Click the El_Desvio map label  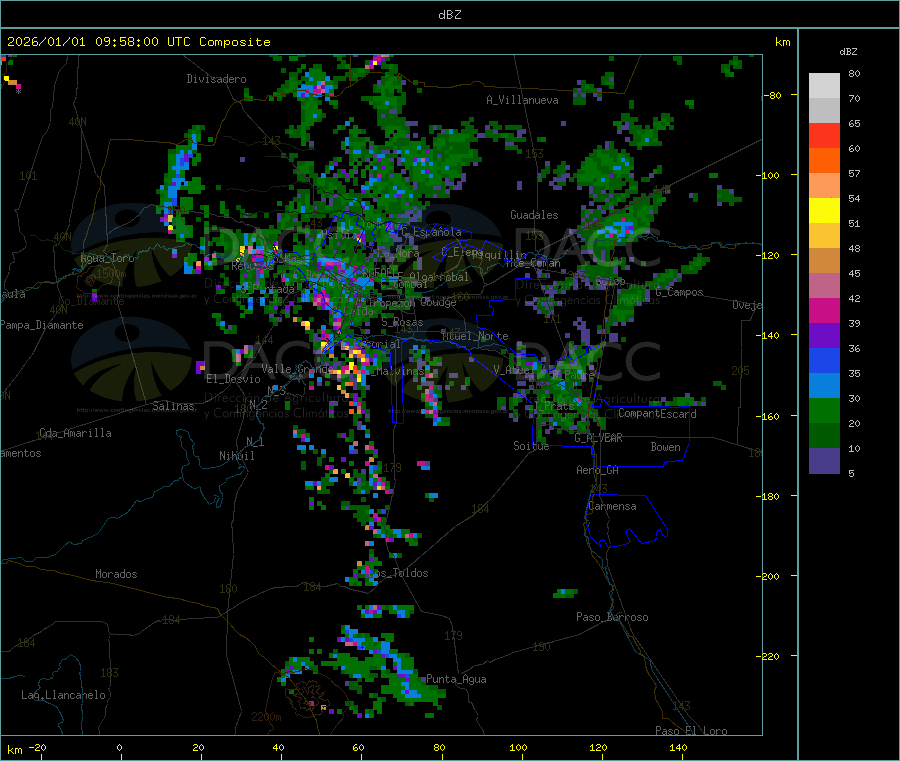[x=233, y=379]
